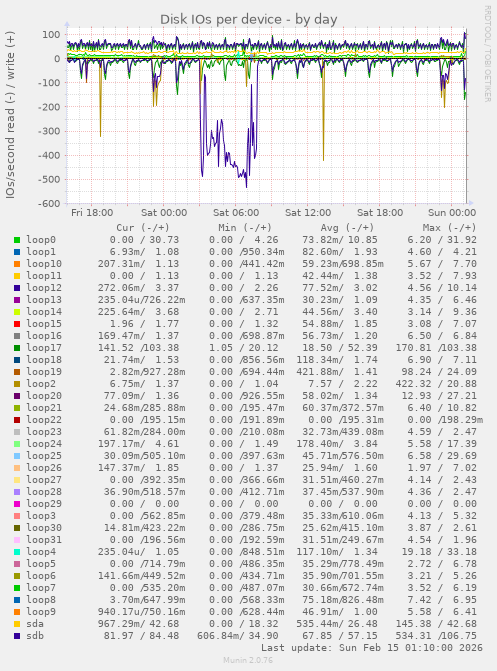This screenshot has height=671, width=497.
Task: Click loop17 current value 141.52 /103.38
Action: (138, 348)
